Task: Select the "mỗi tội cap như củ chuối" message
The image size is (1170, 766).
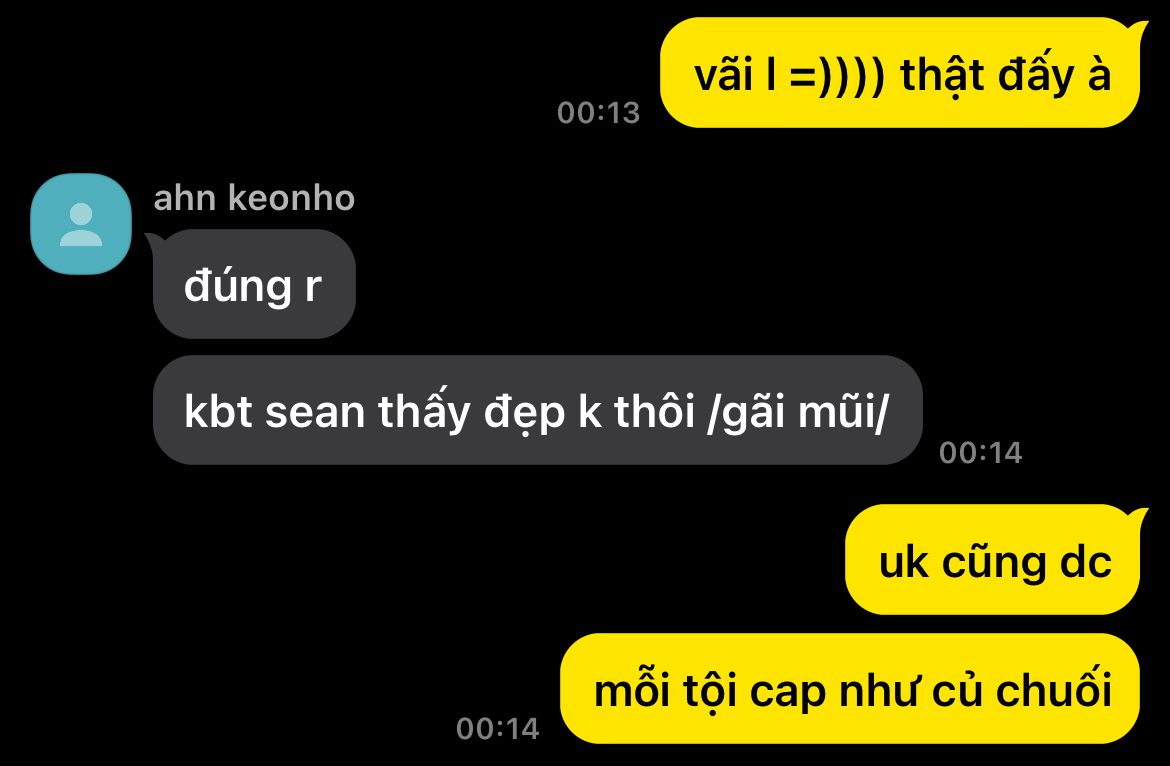Action: point(851,689)
